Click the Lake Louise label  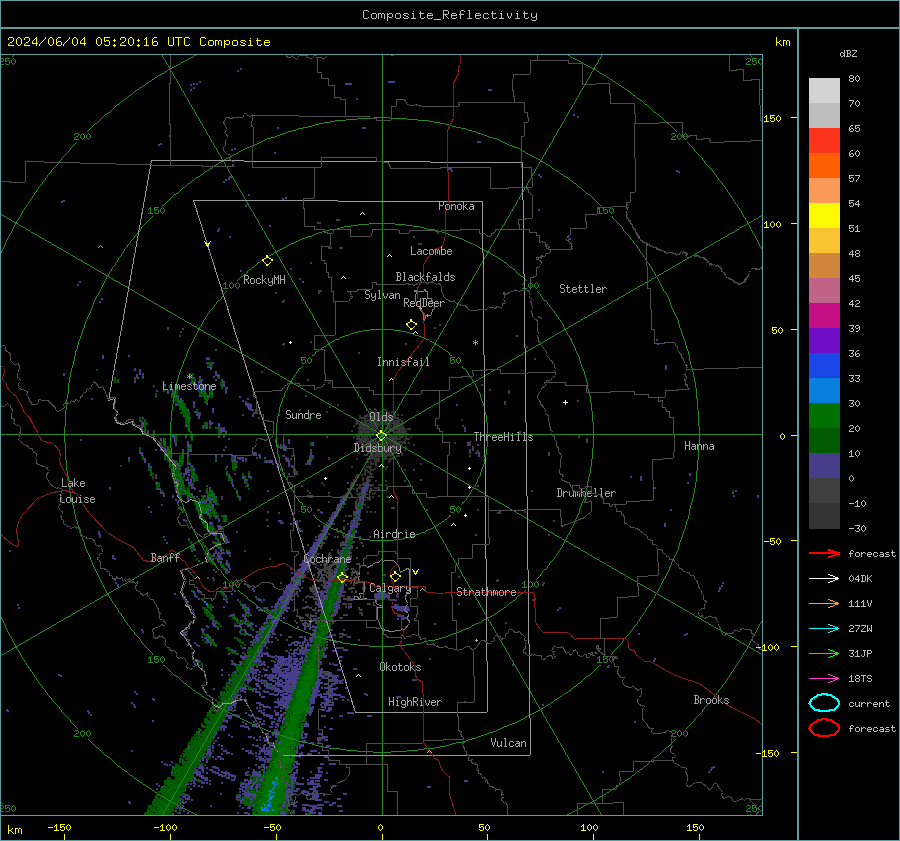(77, 491)
